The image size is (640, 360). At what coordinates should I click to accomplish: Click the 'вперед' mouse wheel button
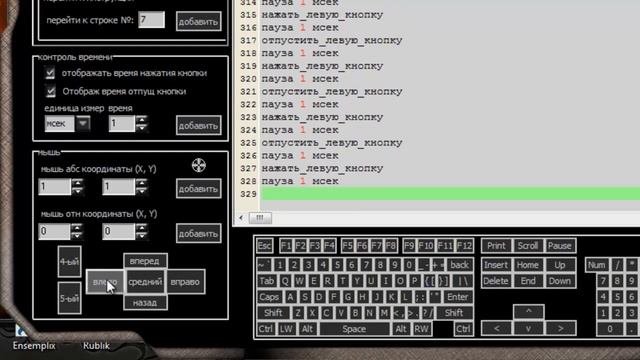pyautogui.click(x=145, y=261)
